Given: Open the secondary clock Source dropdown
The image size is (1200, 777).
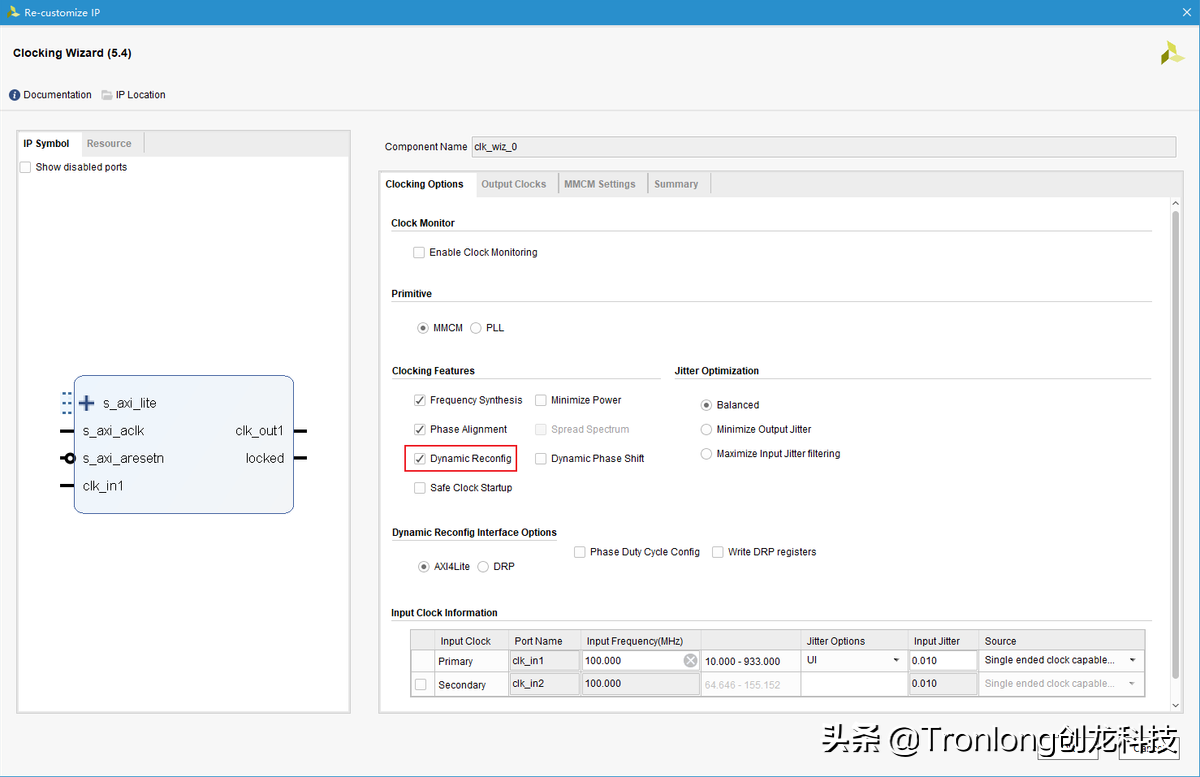Looking at the screenshot, I should coord(1132,684).
